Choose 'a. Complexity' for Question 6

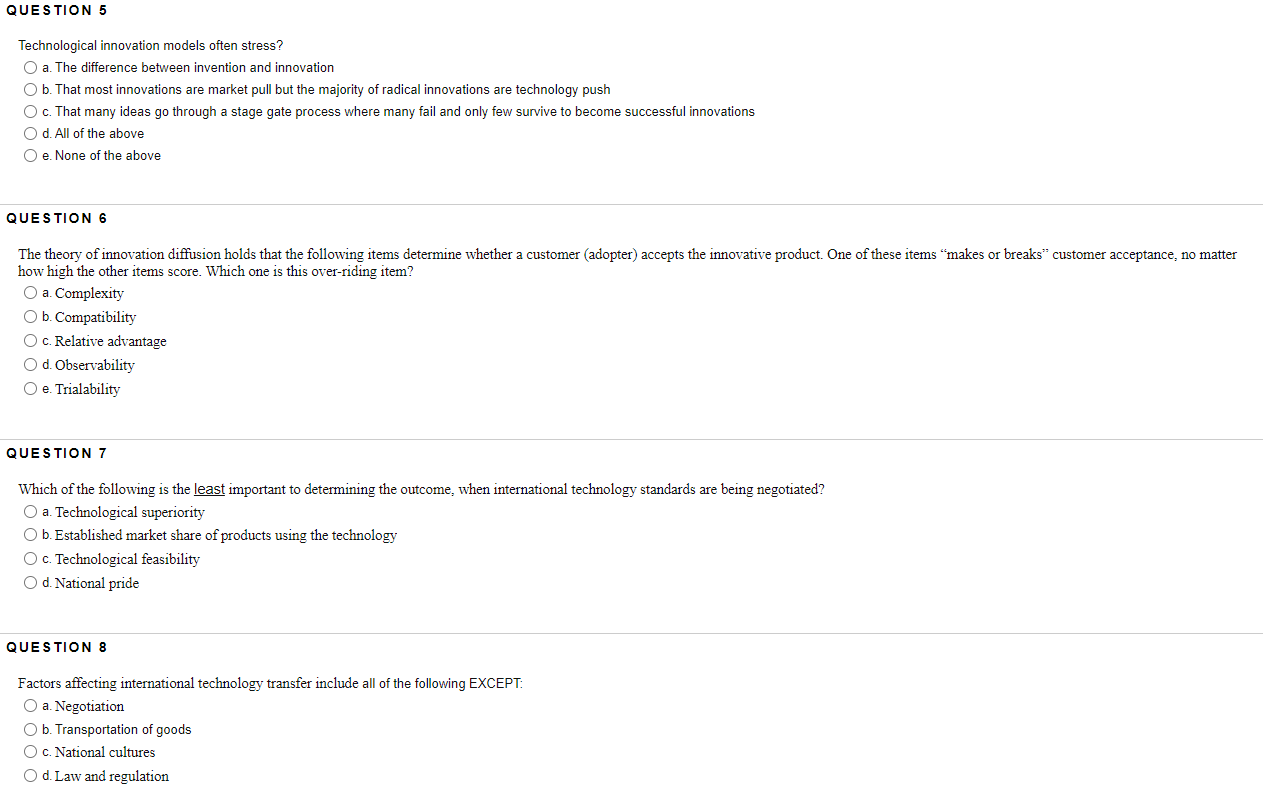pos(30,292)
